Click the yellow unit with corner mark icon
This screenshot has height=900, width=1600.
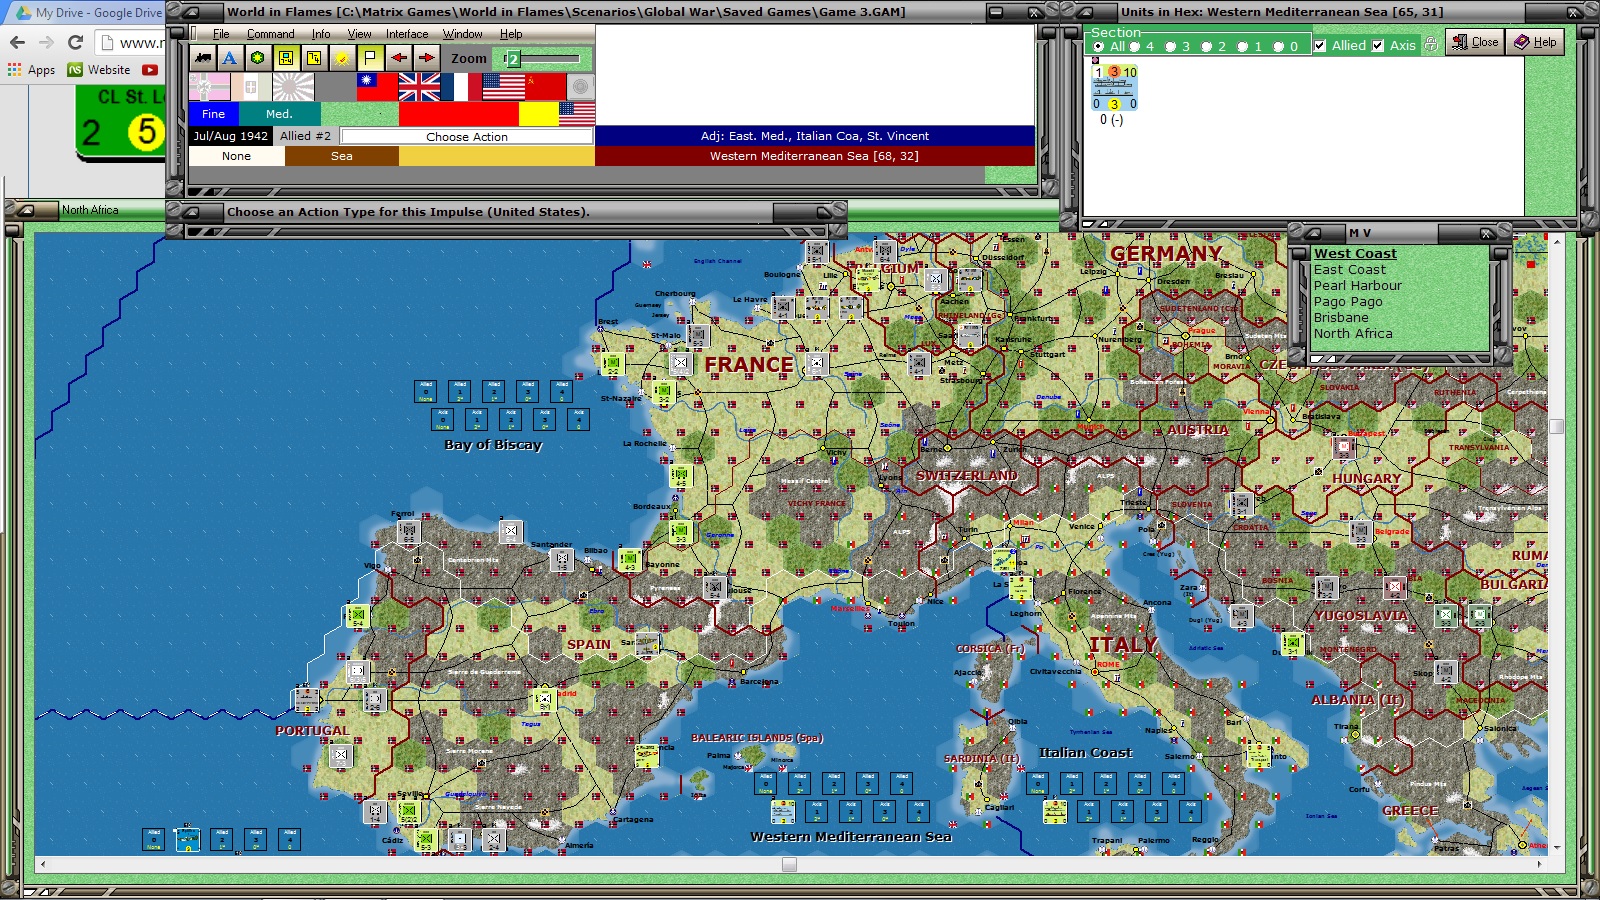point(314,58)
